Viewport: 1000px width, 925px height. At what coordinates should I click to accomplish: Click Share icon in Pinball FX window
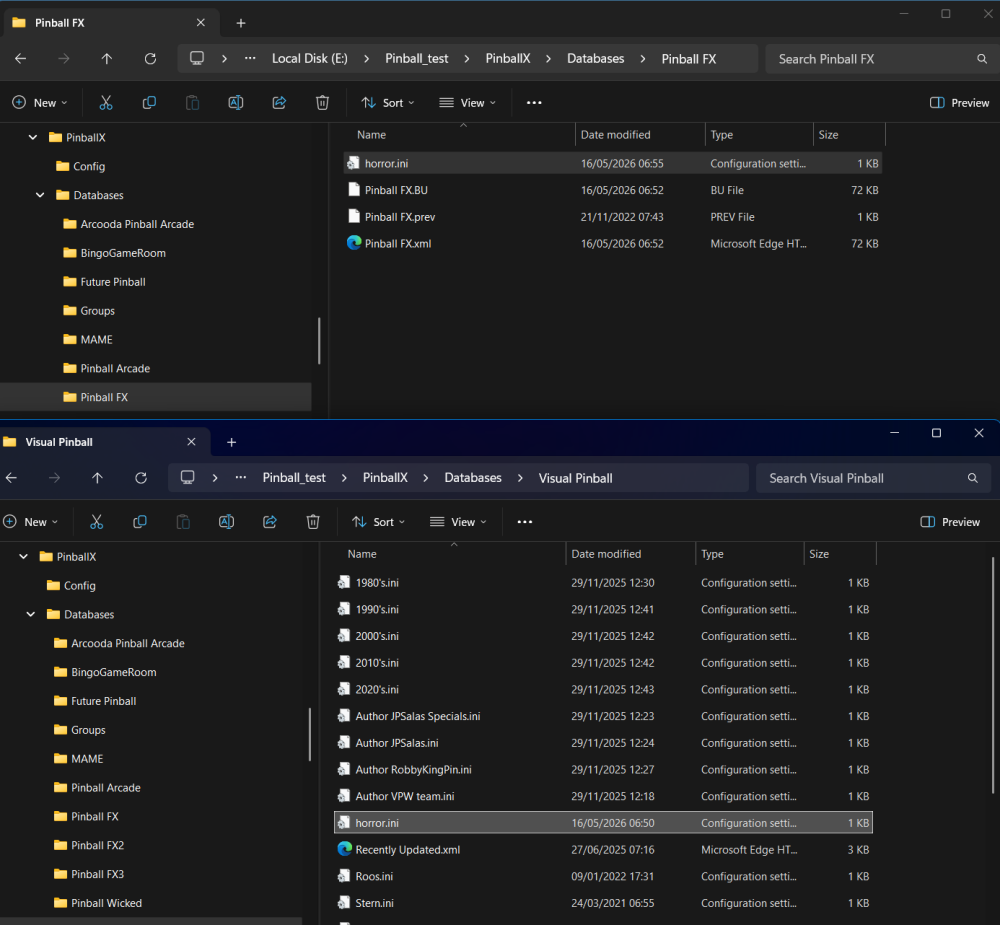coord(279,103)
